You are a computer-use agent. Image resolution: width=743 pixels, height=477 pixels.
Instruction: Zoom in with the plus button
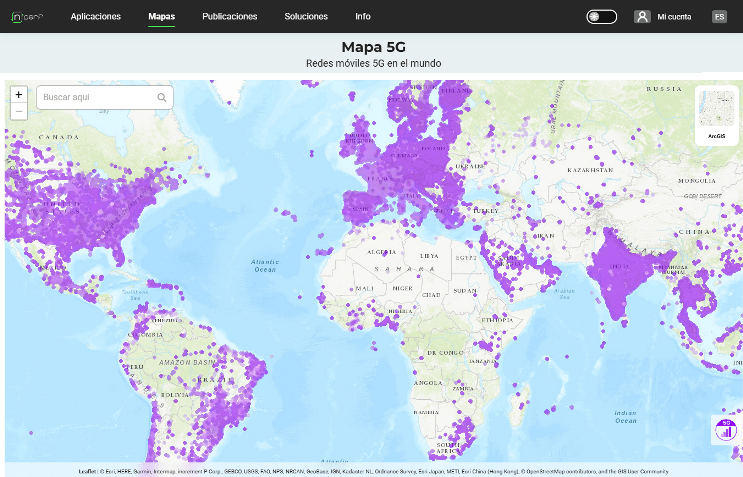(x=18, y=95)
